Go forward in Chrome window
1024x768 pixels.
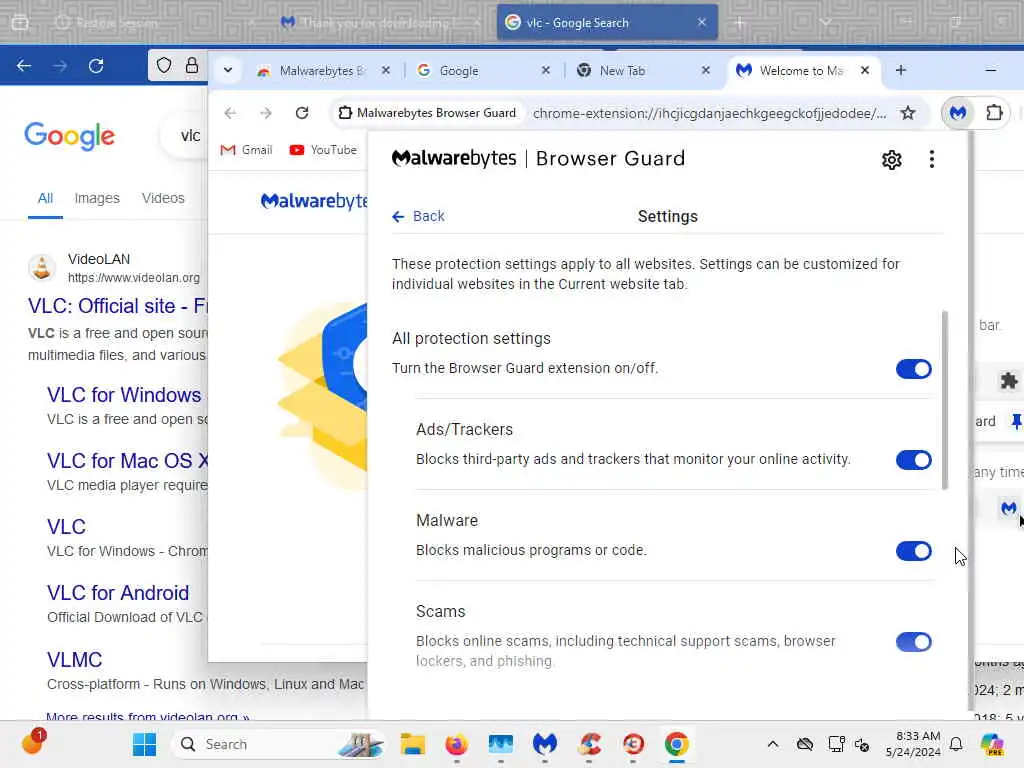point(265,113)
